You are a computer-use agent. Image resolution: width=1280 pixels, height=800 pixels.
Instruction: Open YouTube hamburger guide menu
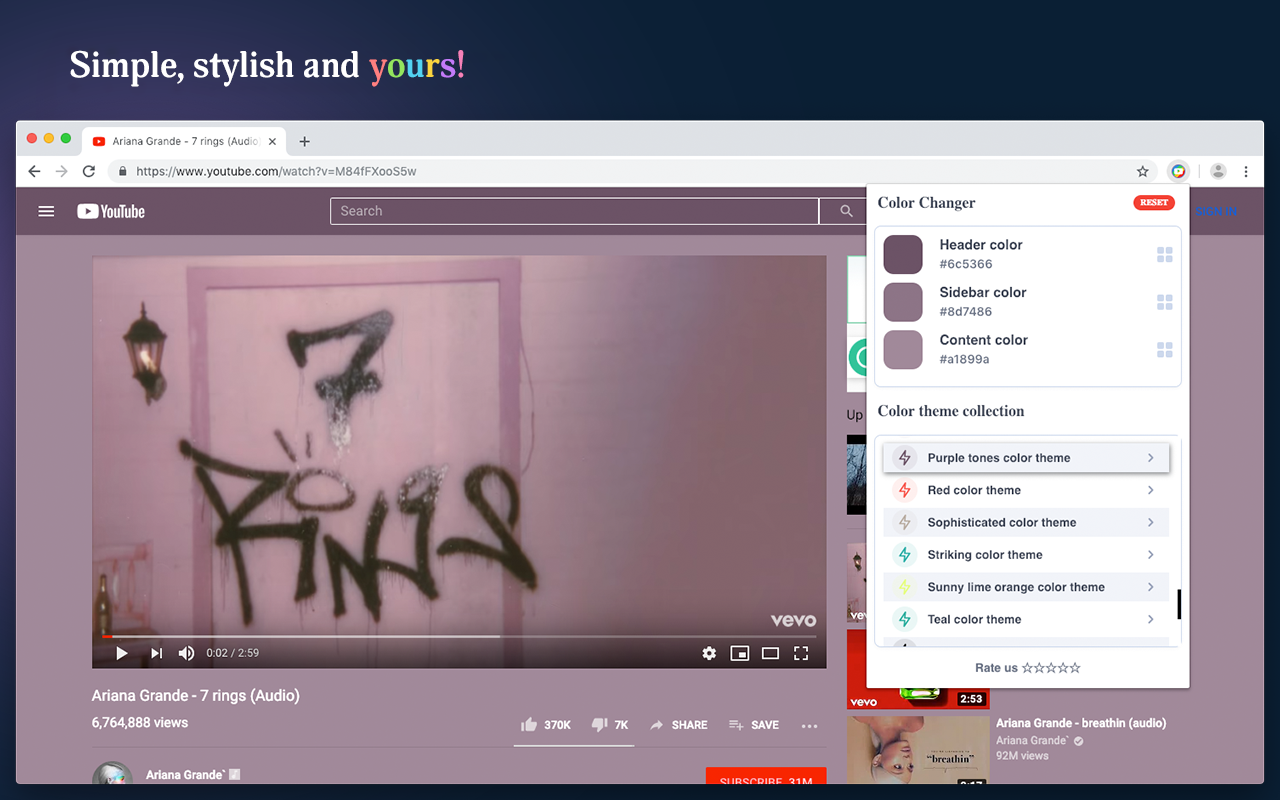pyautogui.click(x=46, y=211)
